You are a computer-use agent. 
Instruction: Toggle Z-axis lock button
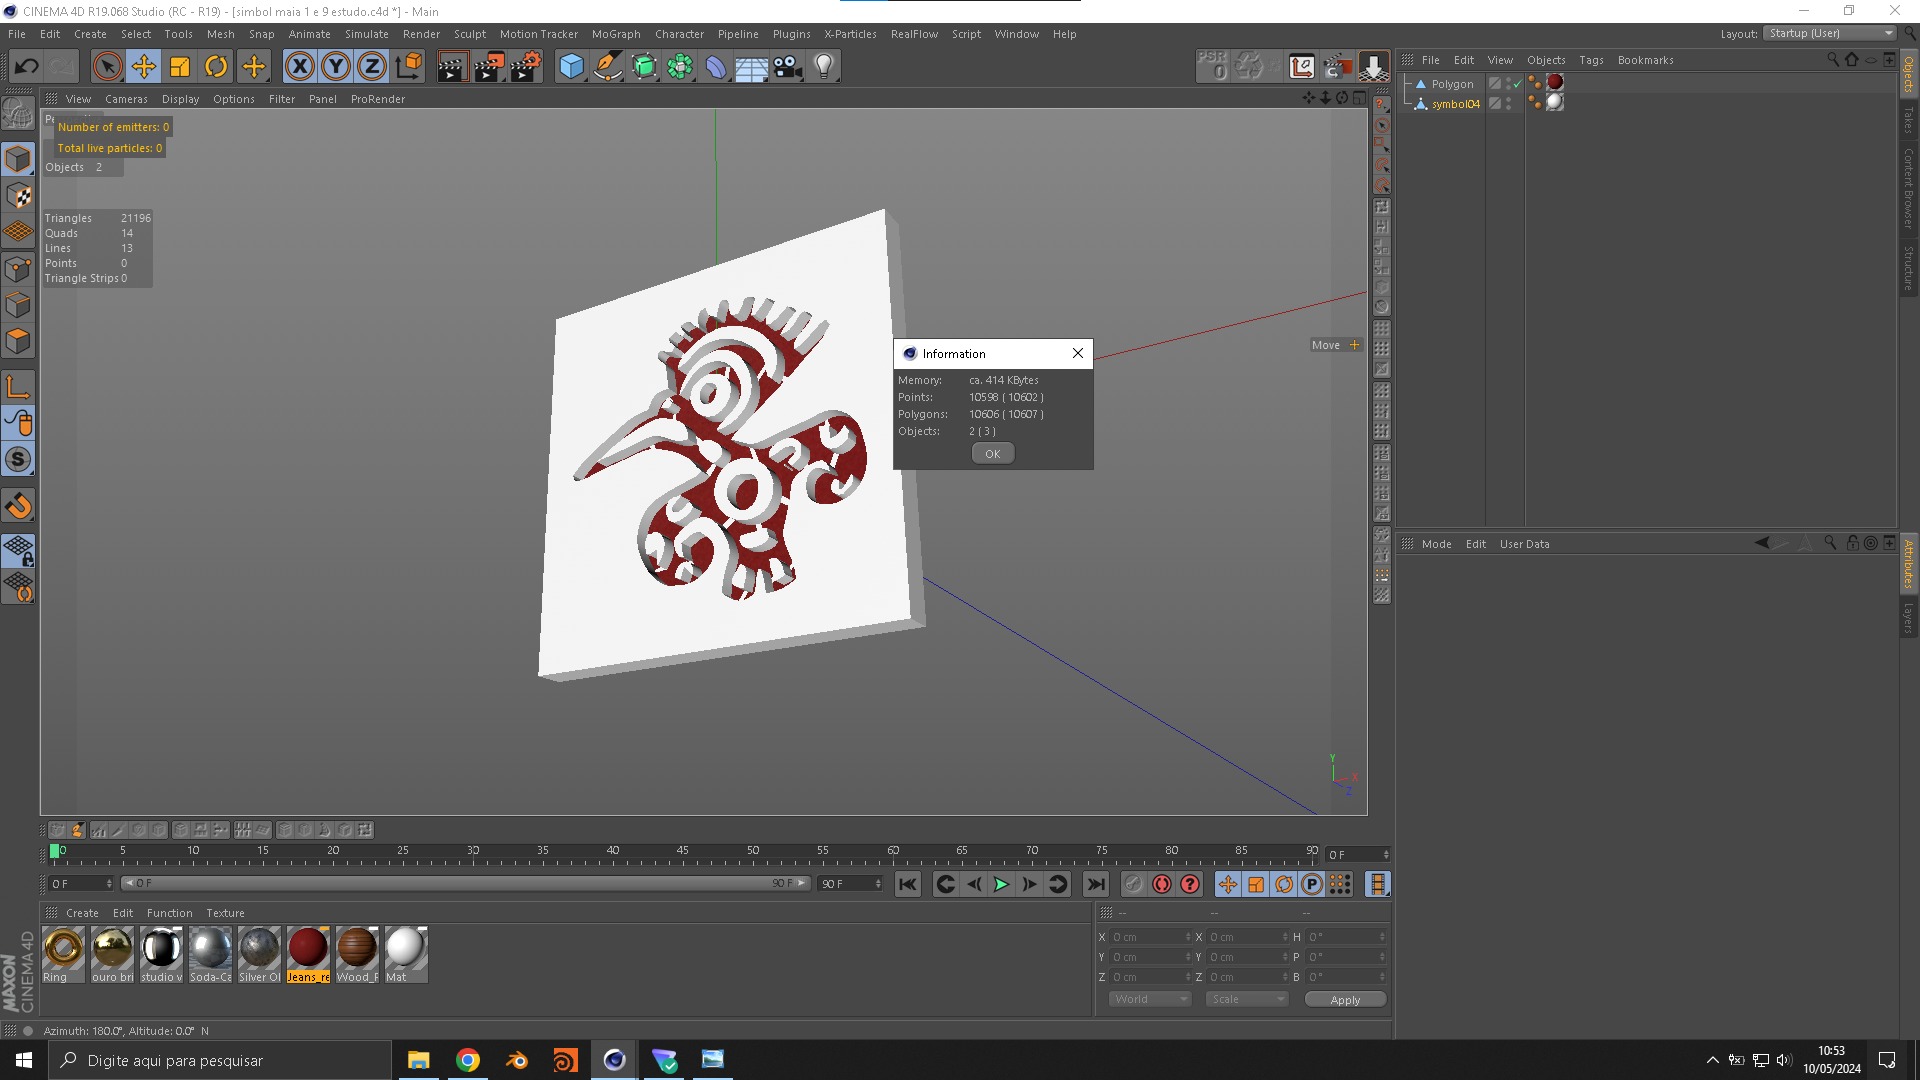tap(371, 67)
